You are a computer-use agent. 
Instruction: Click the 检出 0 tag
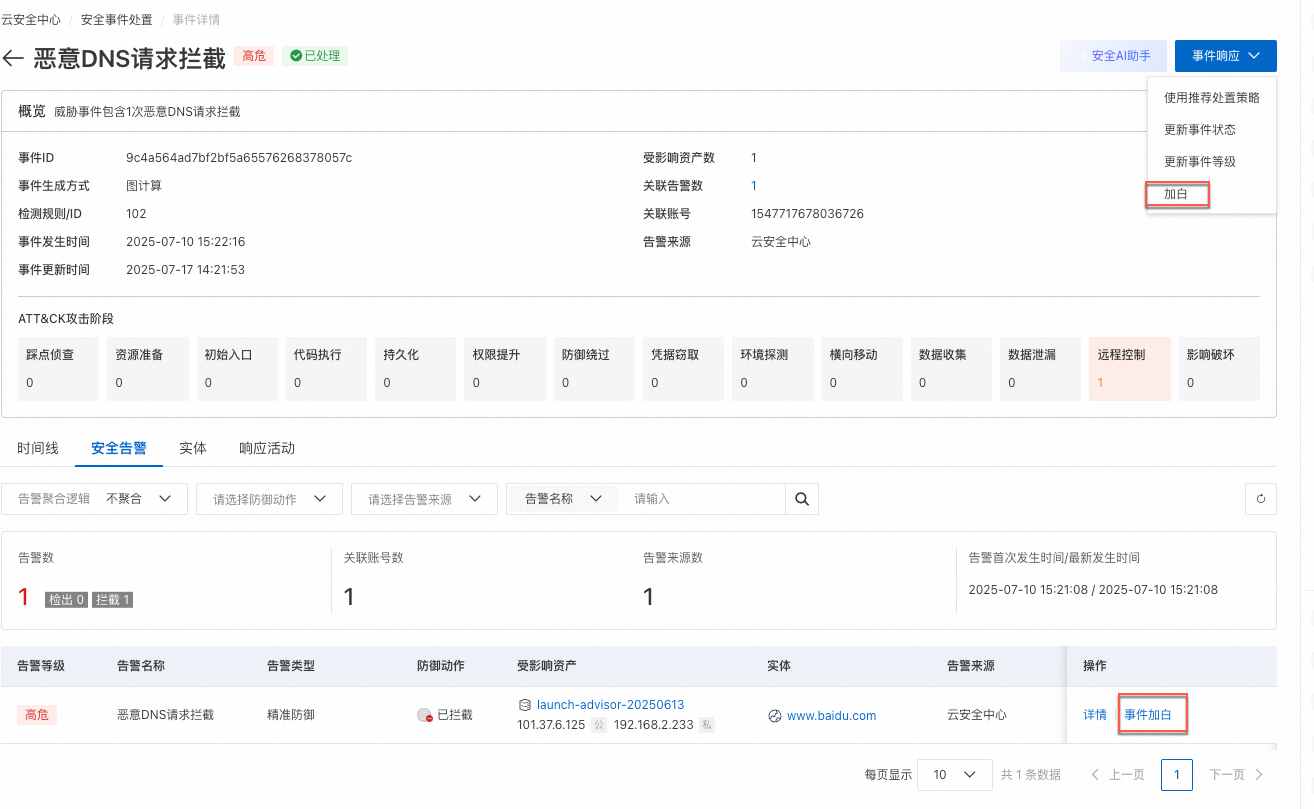(66, 599)
